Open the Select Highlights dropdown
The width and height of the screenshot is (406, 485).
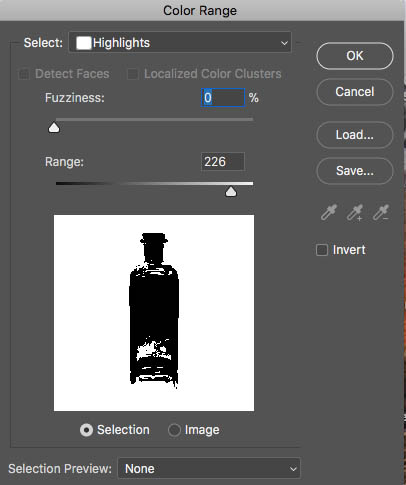[x=180, y=43]
